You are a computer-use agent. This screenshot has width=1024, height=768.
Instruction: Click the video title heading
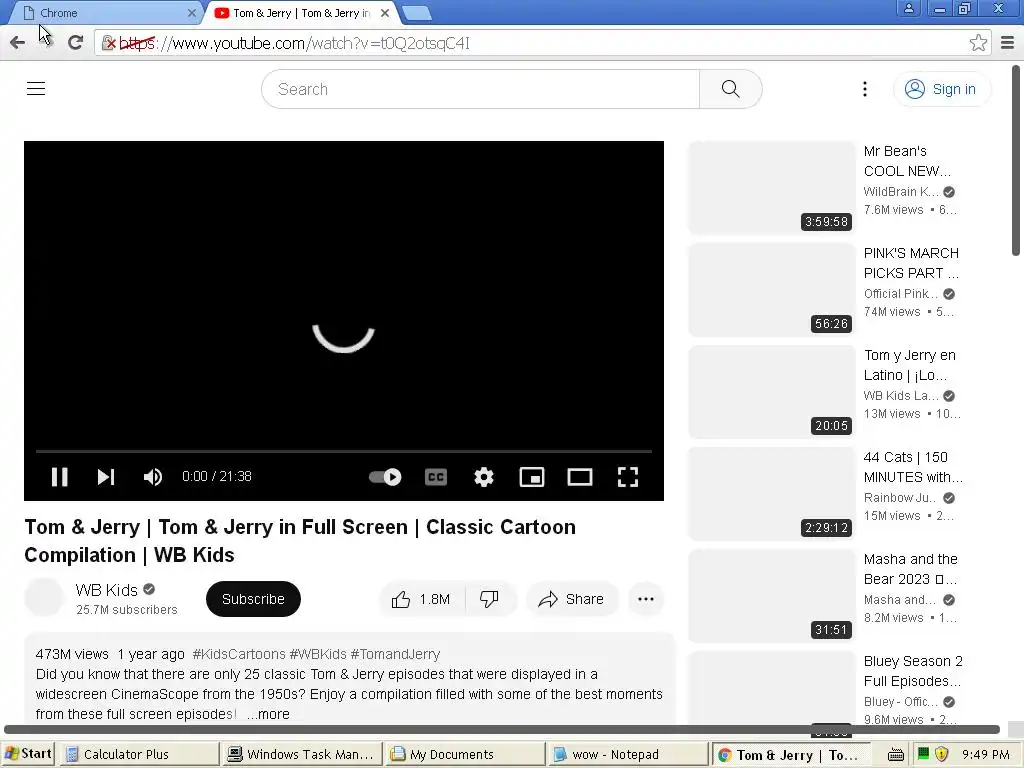300,541
